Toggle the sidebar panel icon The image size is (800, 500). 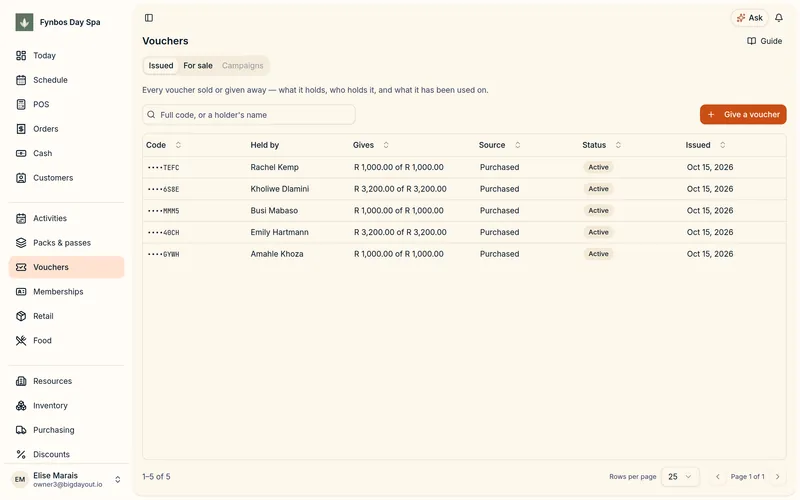(149, 18)
